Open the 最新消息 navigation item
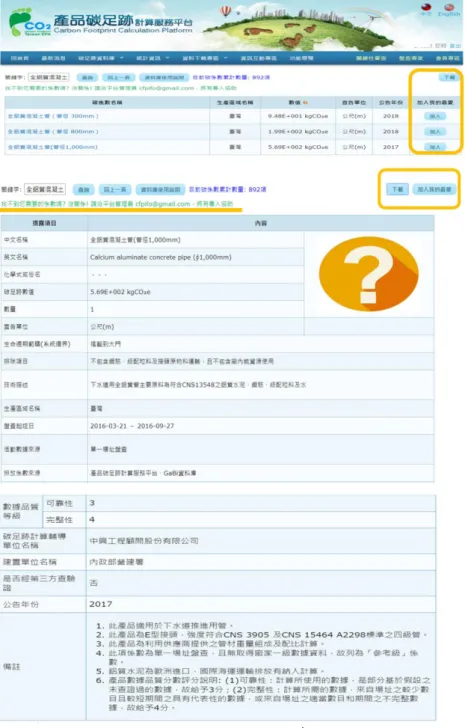The width and height of the screenshot is (465, 728). pyautogui.click(x=53, y=58)
